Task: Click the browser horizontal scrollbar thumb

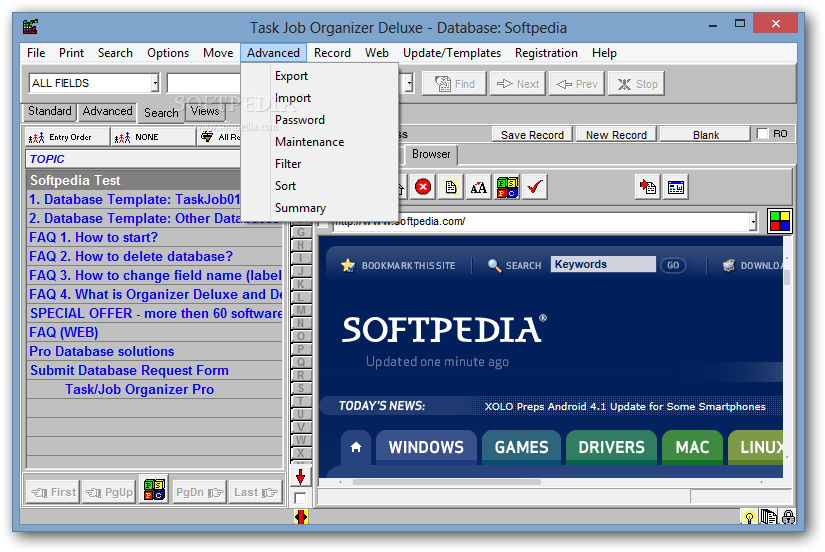Action: click(447, 482)
